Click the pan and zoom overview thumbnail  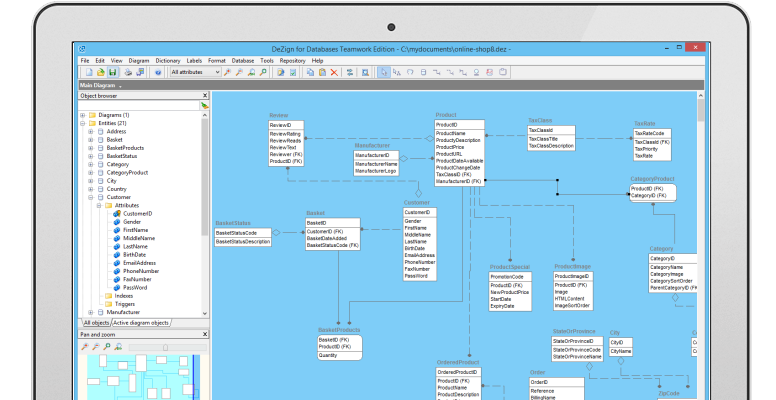click(144, 377)
